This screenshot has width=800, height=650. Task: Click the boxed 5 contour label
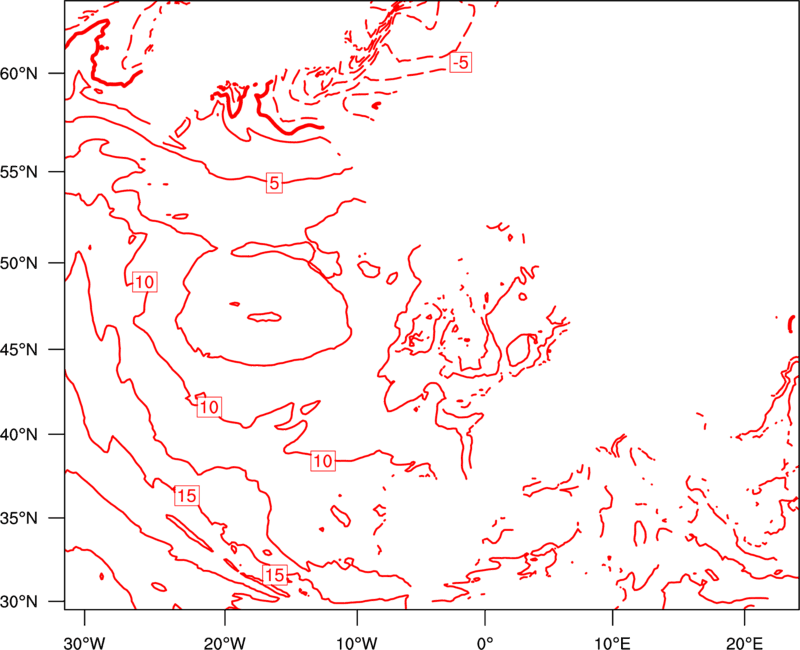[274, 183]
